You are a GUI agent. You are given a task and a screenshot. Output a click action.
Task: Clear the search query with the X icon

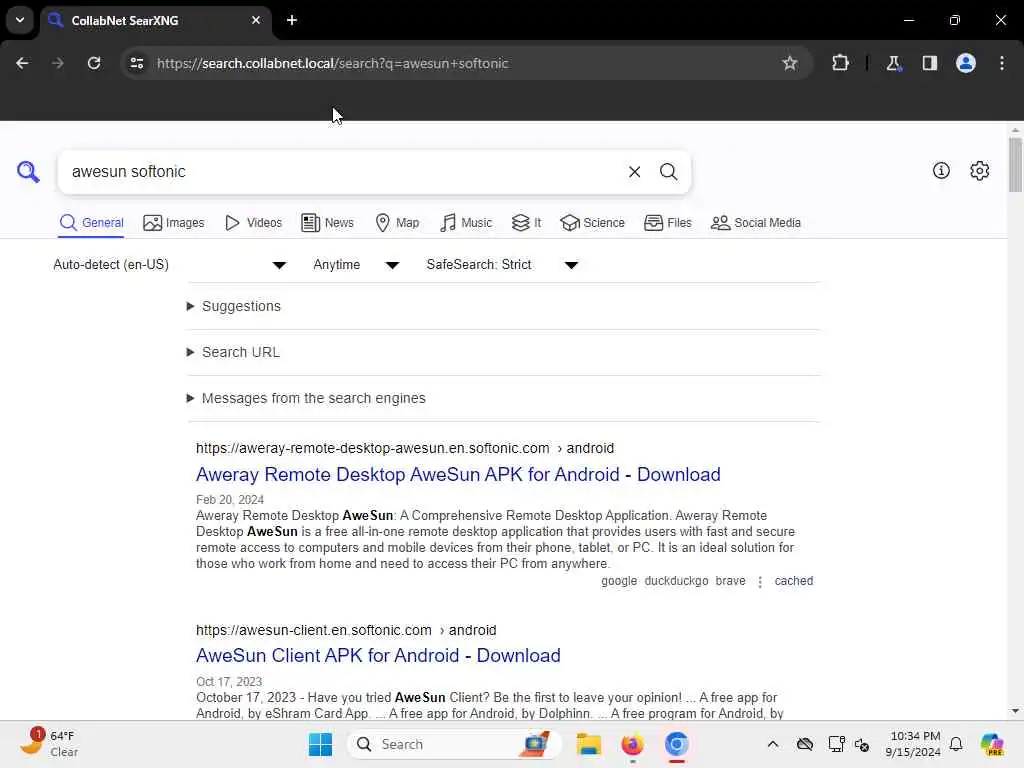click(634, 172)
